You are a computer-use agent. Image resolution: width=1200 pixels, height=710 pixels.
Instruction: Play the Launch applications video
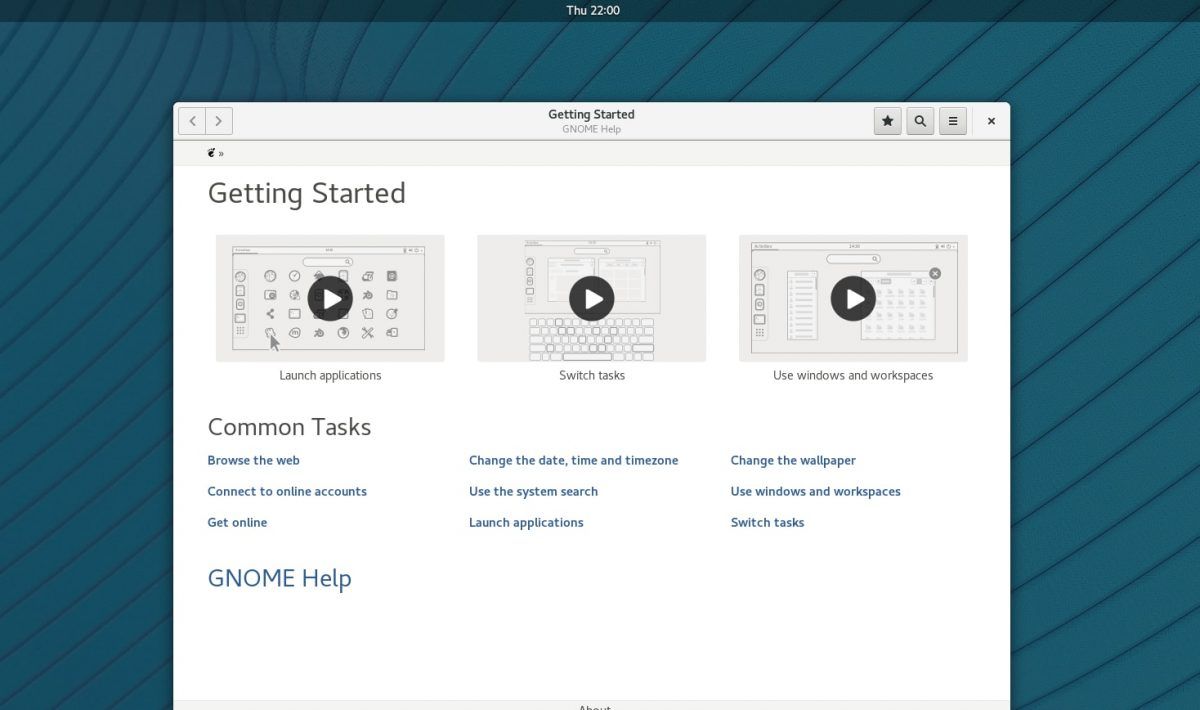coord(330,298)
